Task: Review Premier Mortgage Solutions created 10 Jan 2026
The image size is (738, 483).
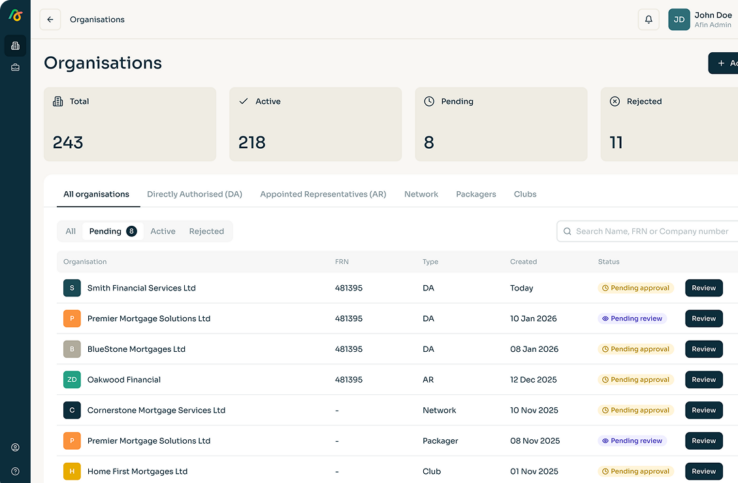Action: click(x=704, y=318)
